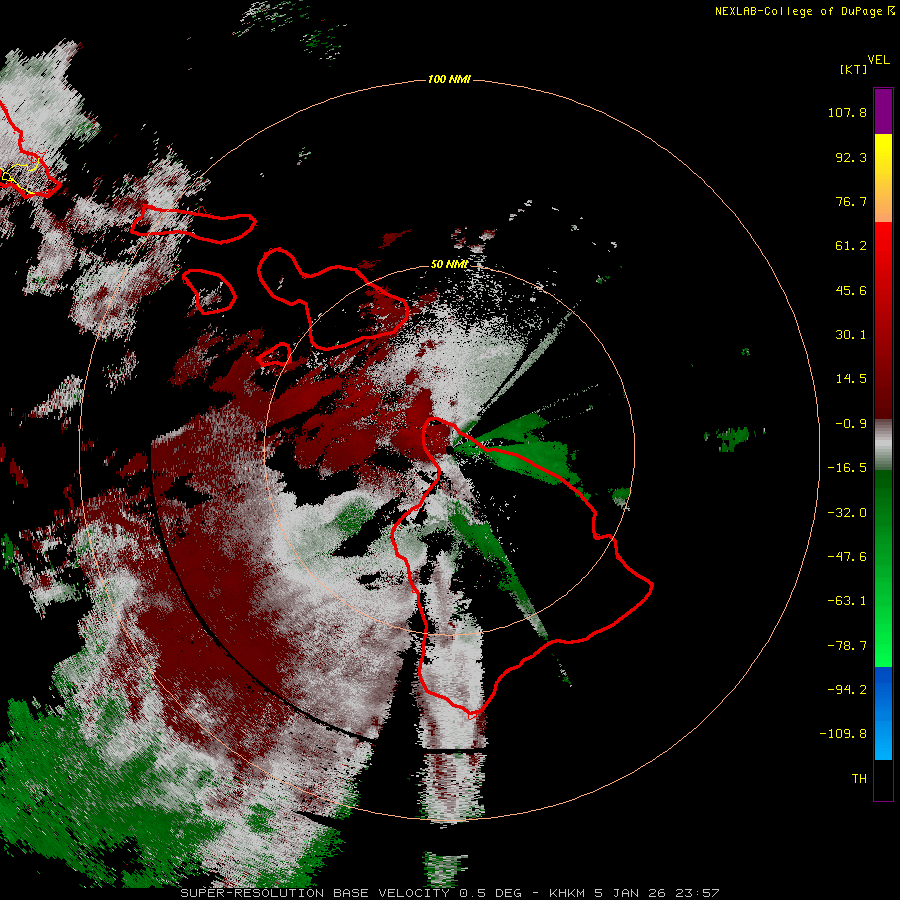Image resolution: width=900 pixels, height=900 pixels.
Task: Click the 61.2 legend value
Action: click(x=851, y=246)
